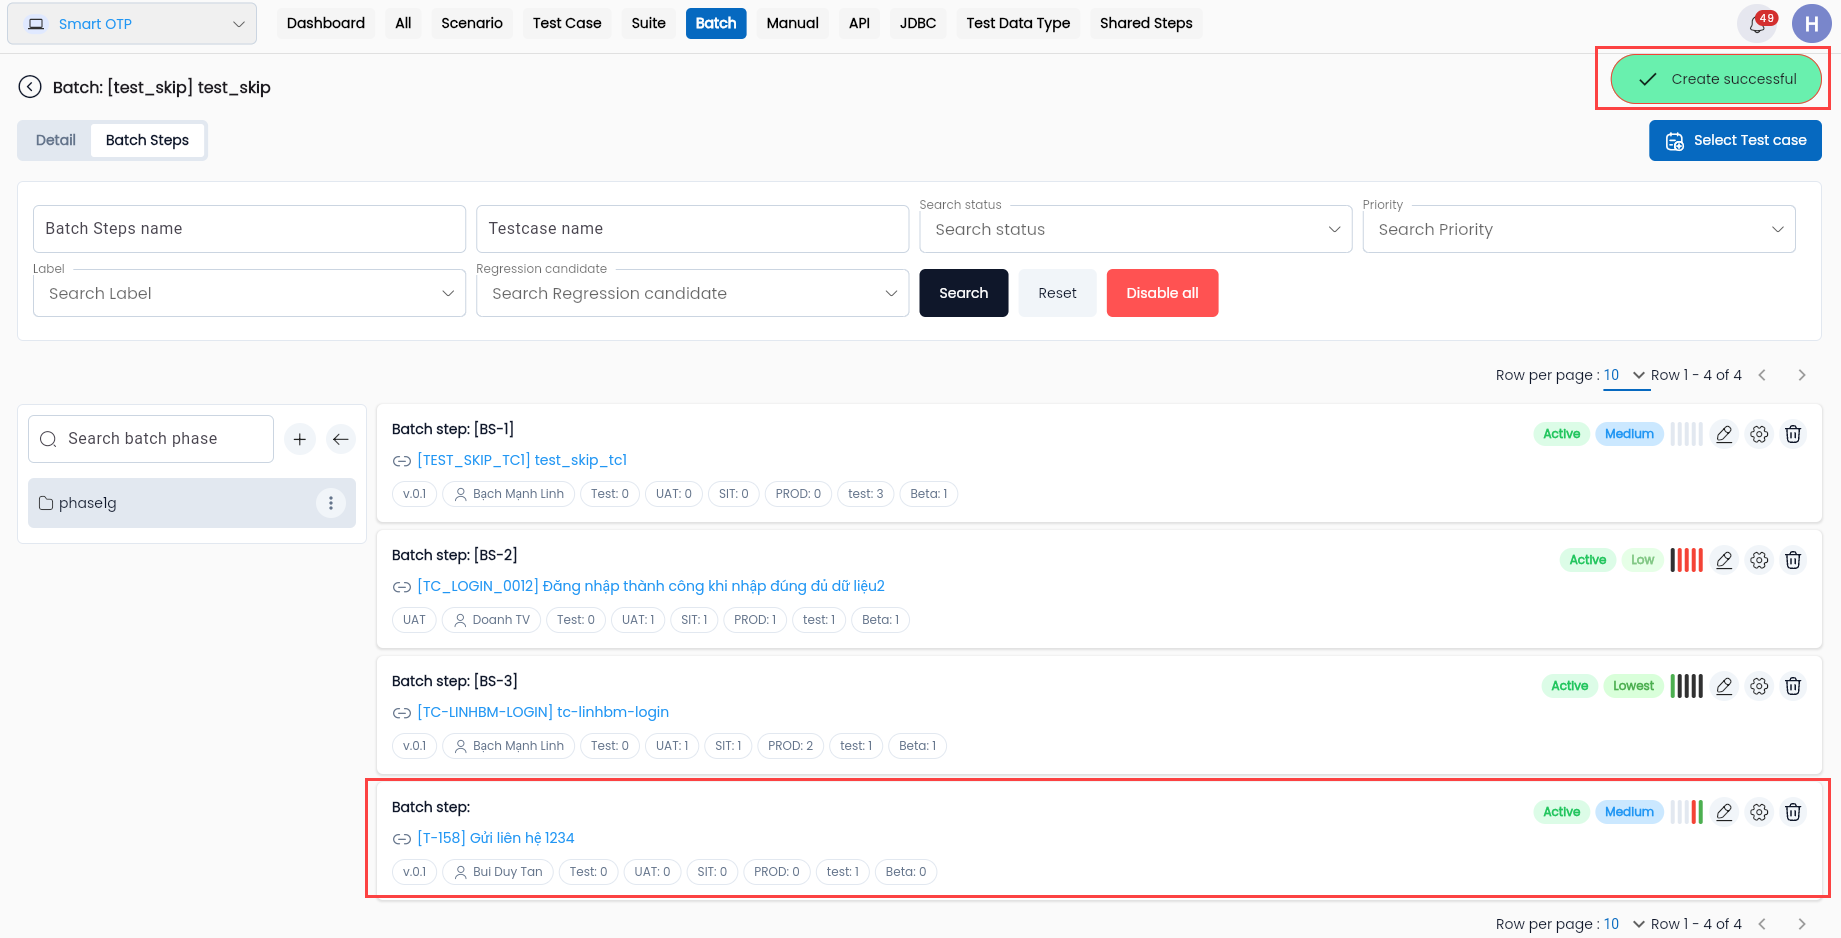Switch to the Detail tab
This screenshot has height=938, width=1841.
(56, 140)
